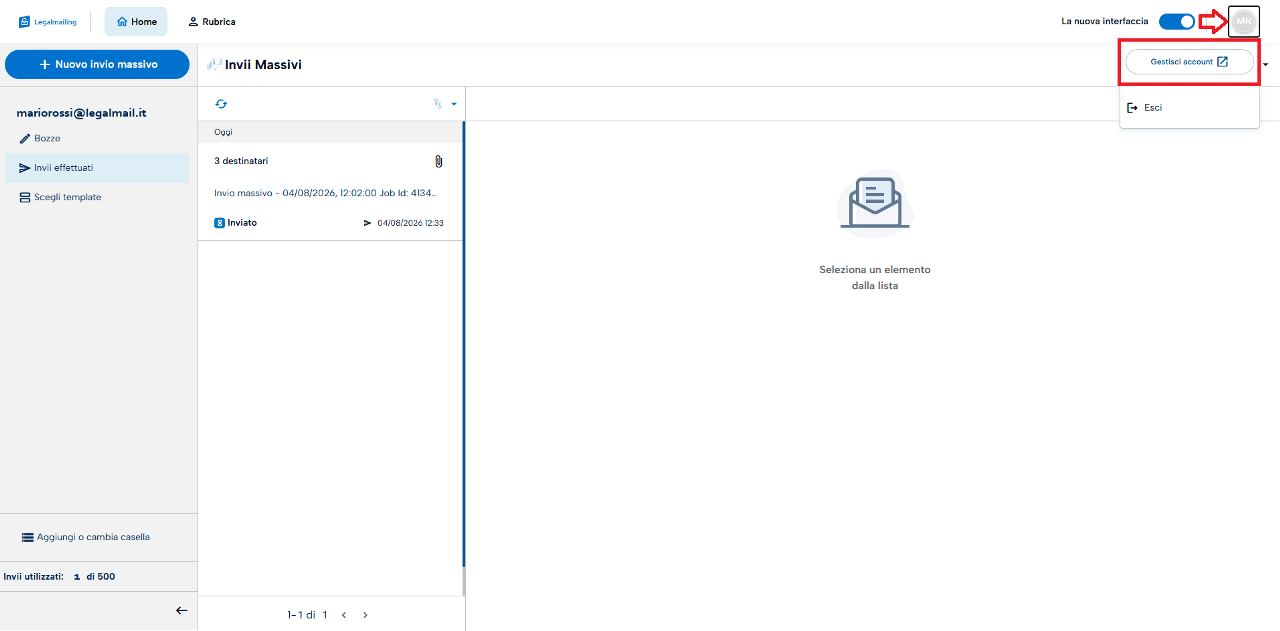Image resolution: width=1280 pixels, height=631 pixels.
Task: Open the Invio massivo item with 3 destinatari
Action: [x=330, y=192]
